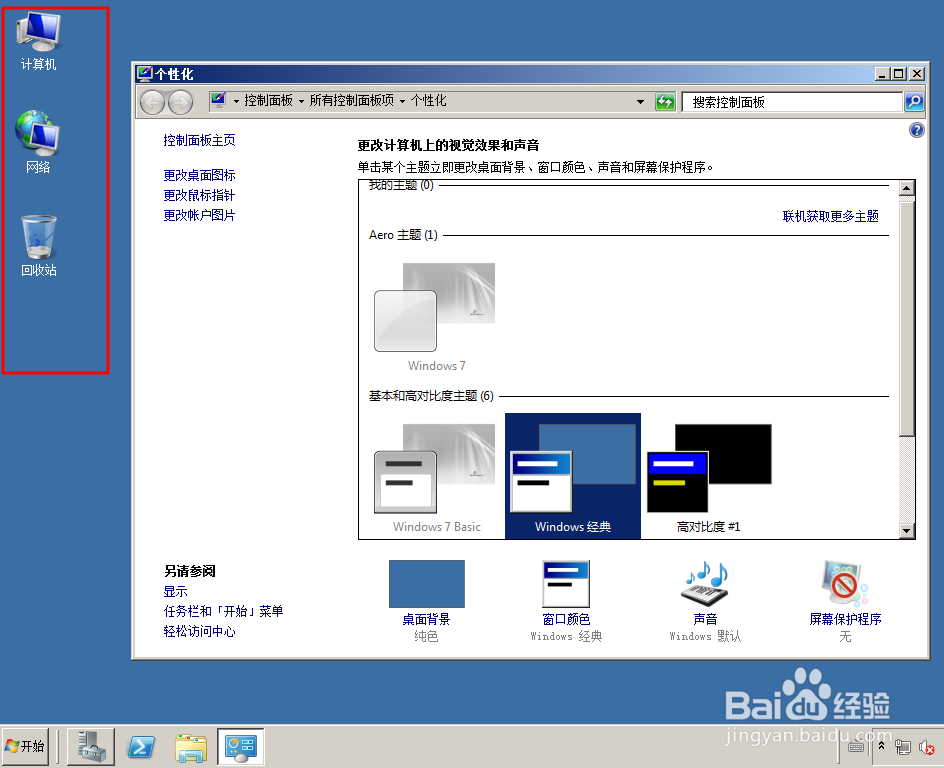Click the theme list scroll up arrow

tap(907, 188)
